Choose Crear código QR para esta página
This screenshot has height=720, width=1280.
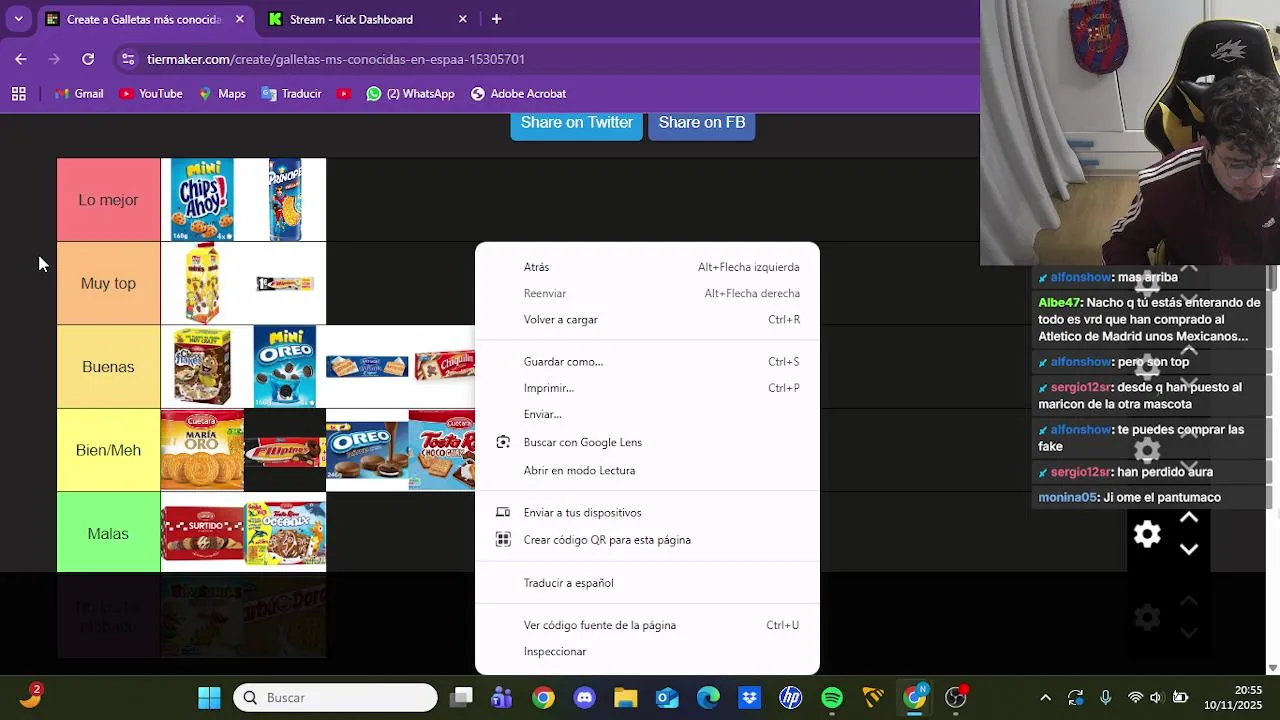click(x=647, y=540)
